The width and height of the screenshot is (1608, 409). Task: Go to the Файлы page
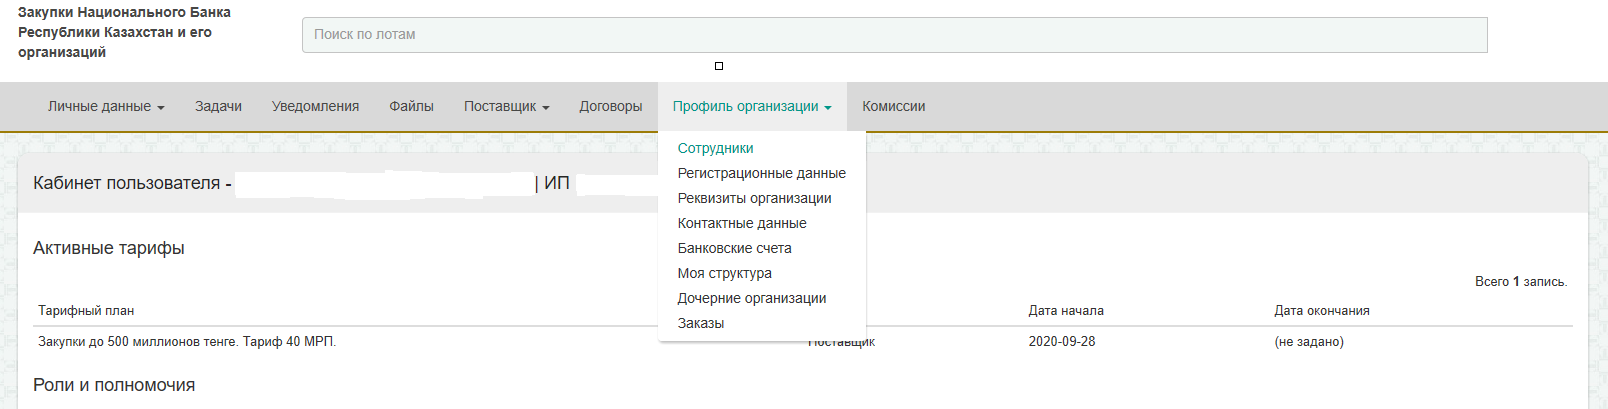click(411, 107)
